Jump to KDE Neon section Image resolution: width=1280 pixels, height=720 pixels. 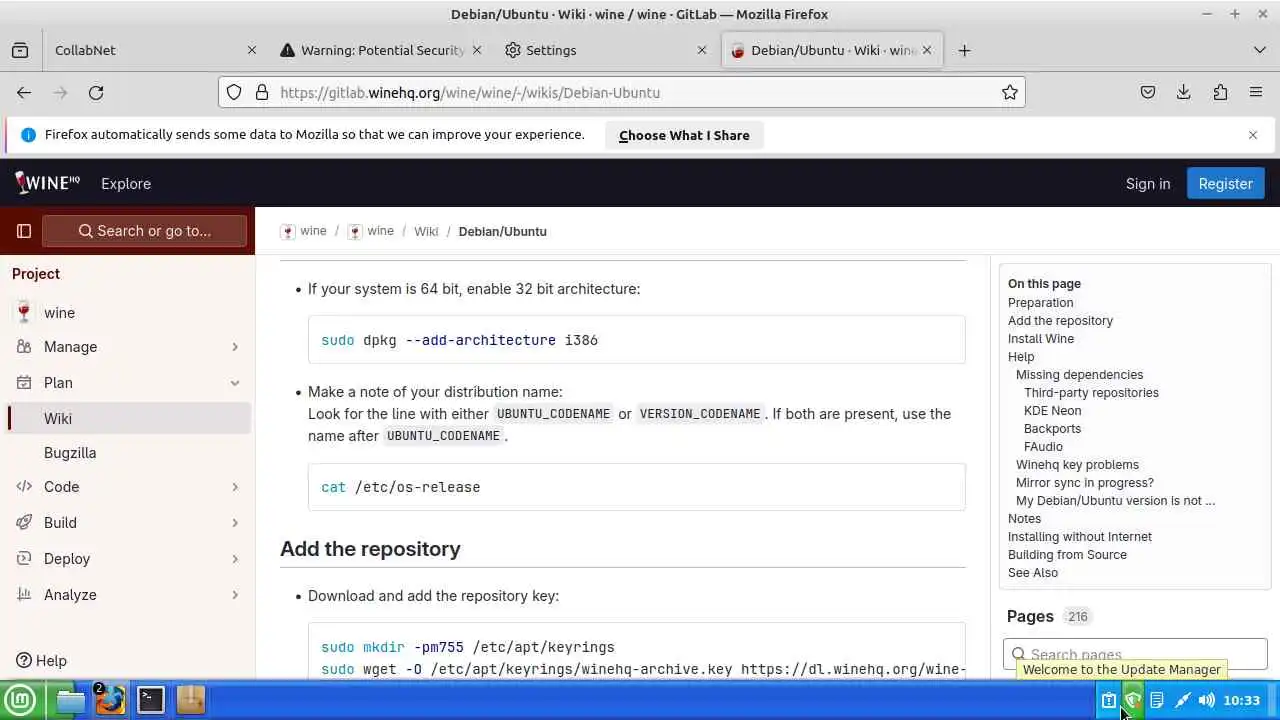pos(1052,411)
